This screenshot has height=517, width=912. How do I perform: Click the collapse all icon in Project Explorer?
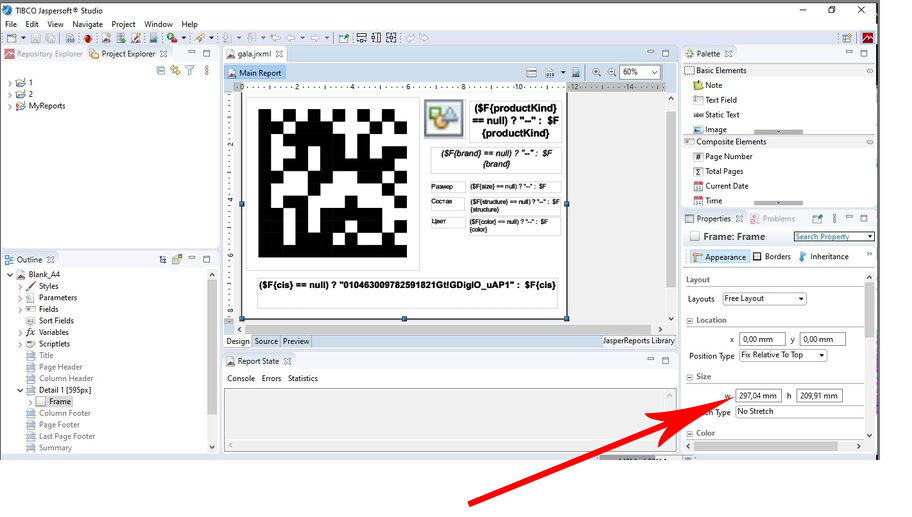click(161, 70)
